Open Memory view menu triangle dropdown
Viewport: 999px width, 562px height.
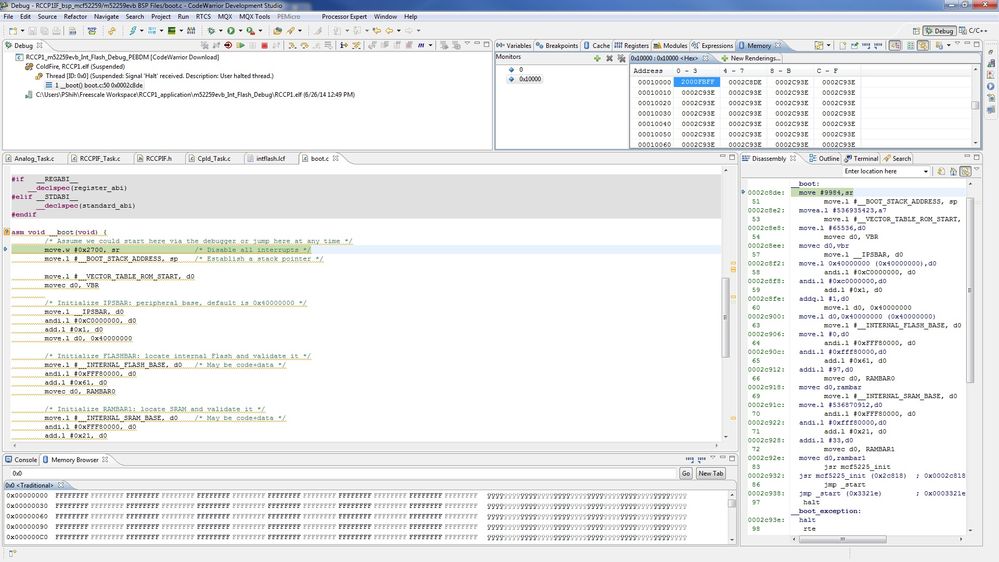[958, 43]
